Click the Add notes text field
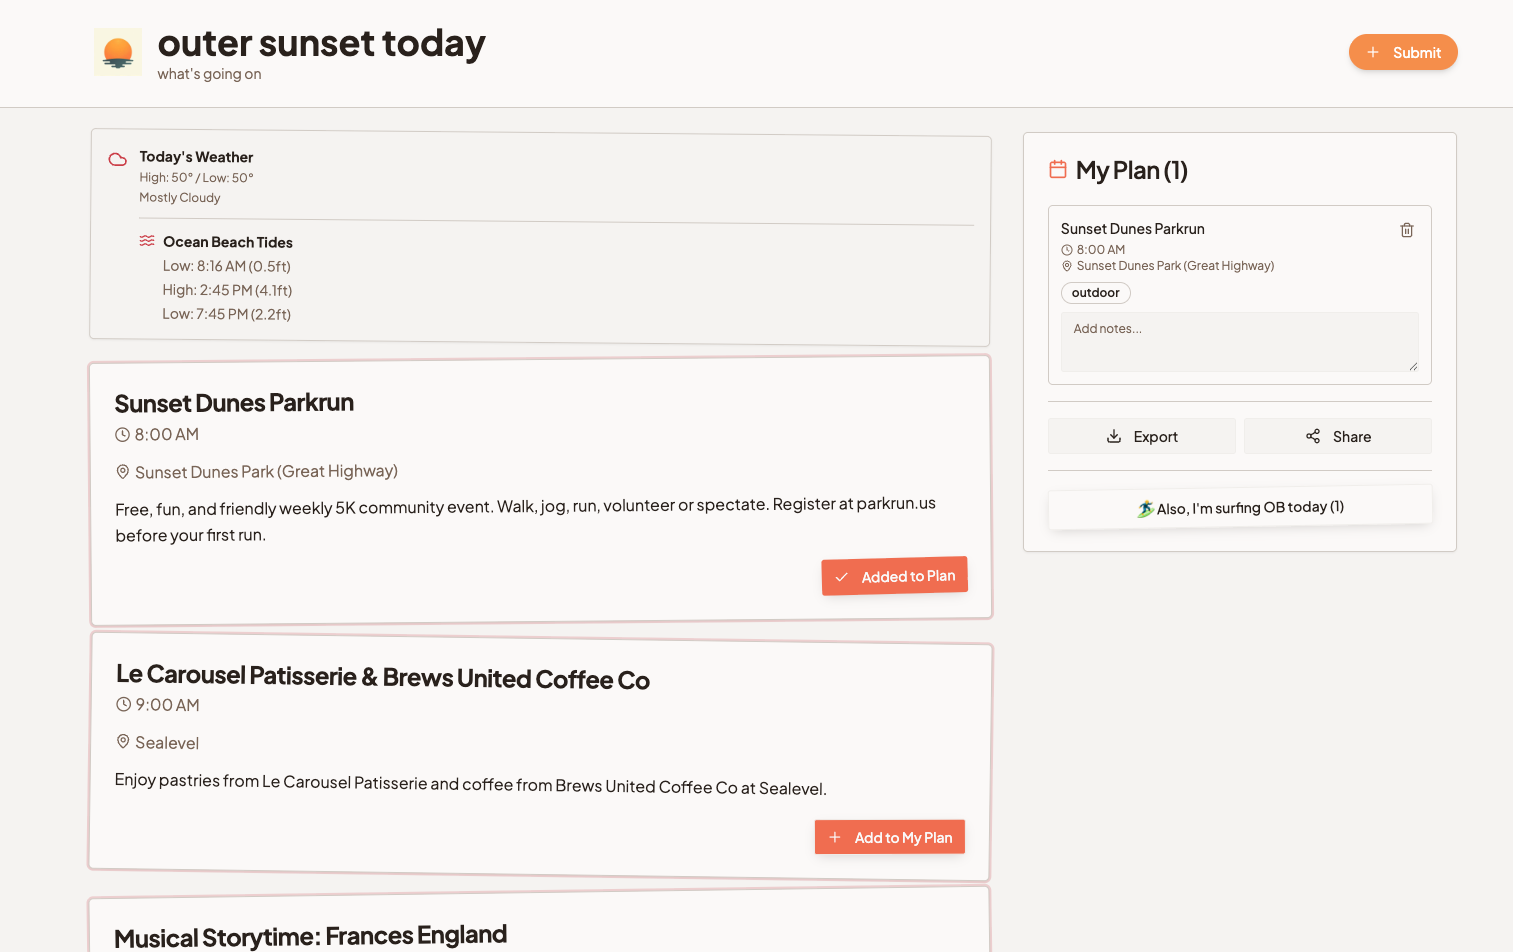 (1240, 342)
